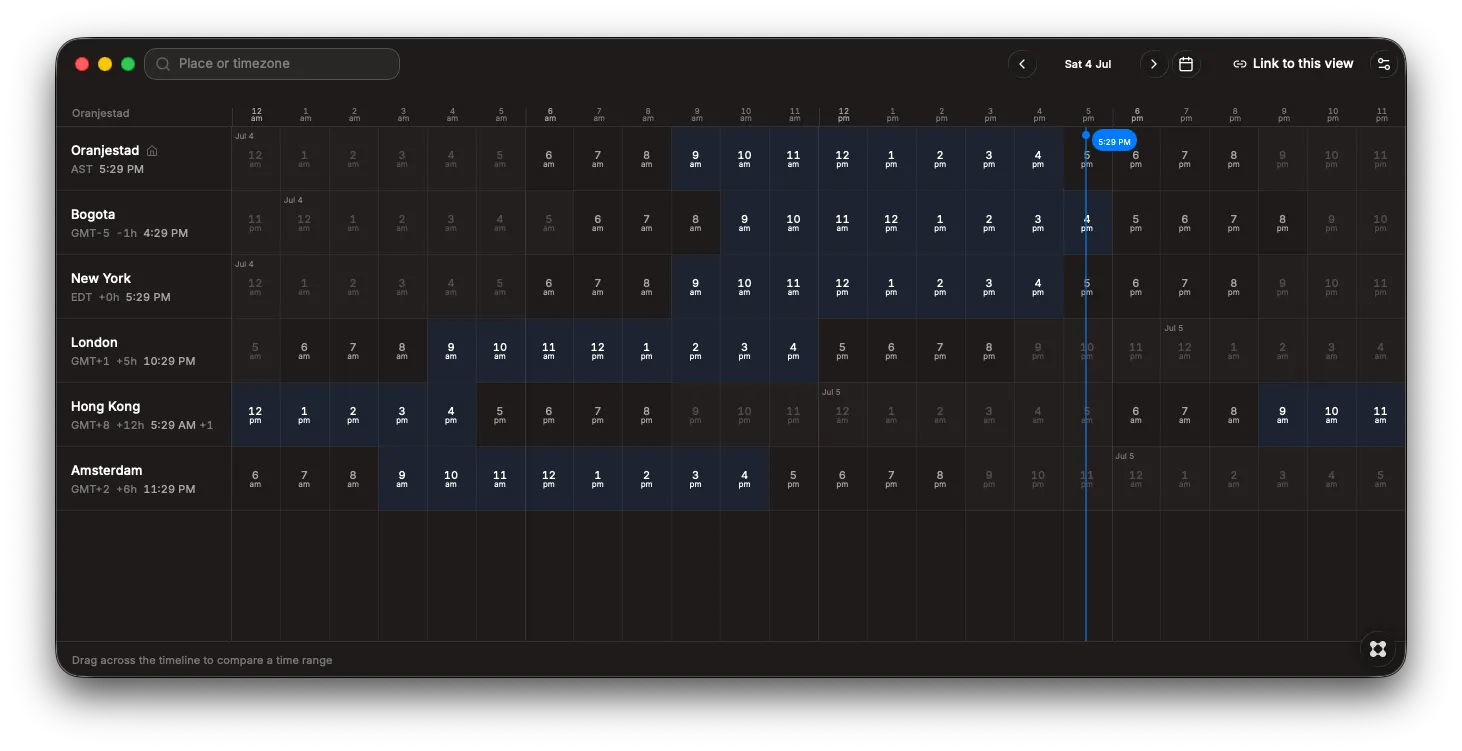
Task: Focus the Place or timezone search field
Action: coord(272,64)
